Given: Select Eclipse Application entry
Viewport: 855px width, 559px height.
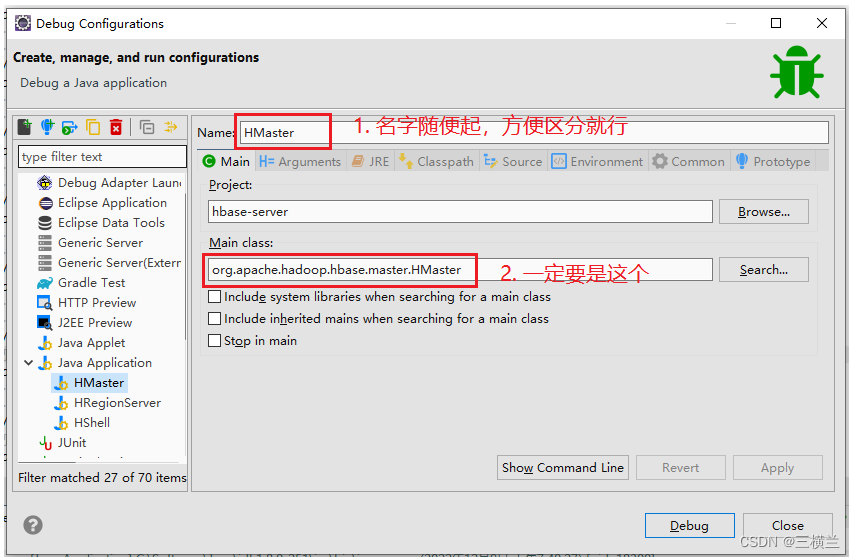Looking at the screenshot, I should [x=103, y=203].
